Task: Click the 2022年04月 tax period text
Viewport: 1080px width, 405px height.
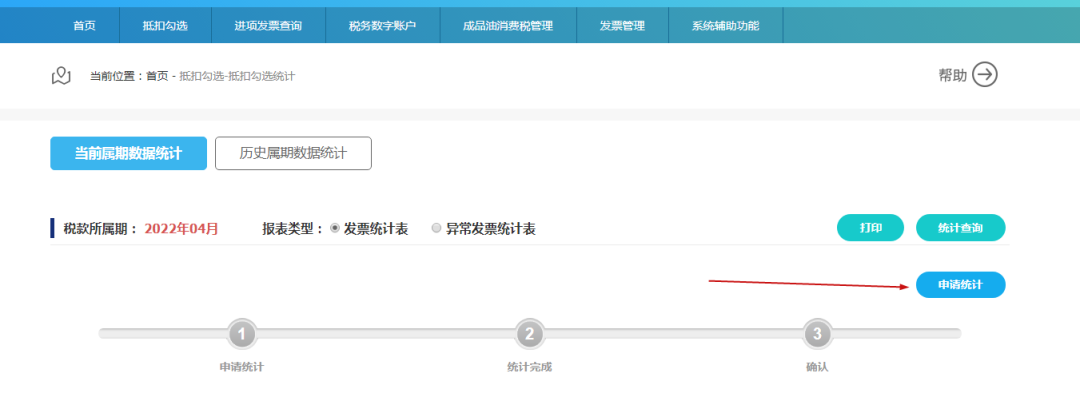Action: click(x=181, y=229)
